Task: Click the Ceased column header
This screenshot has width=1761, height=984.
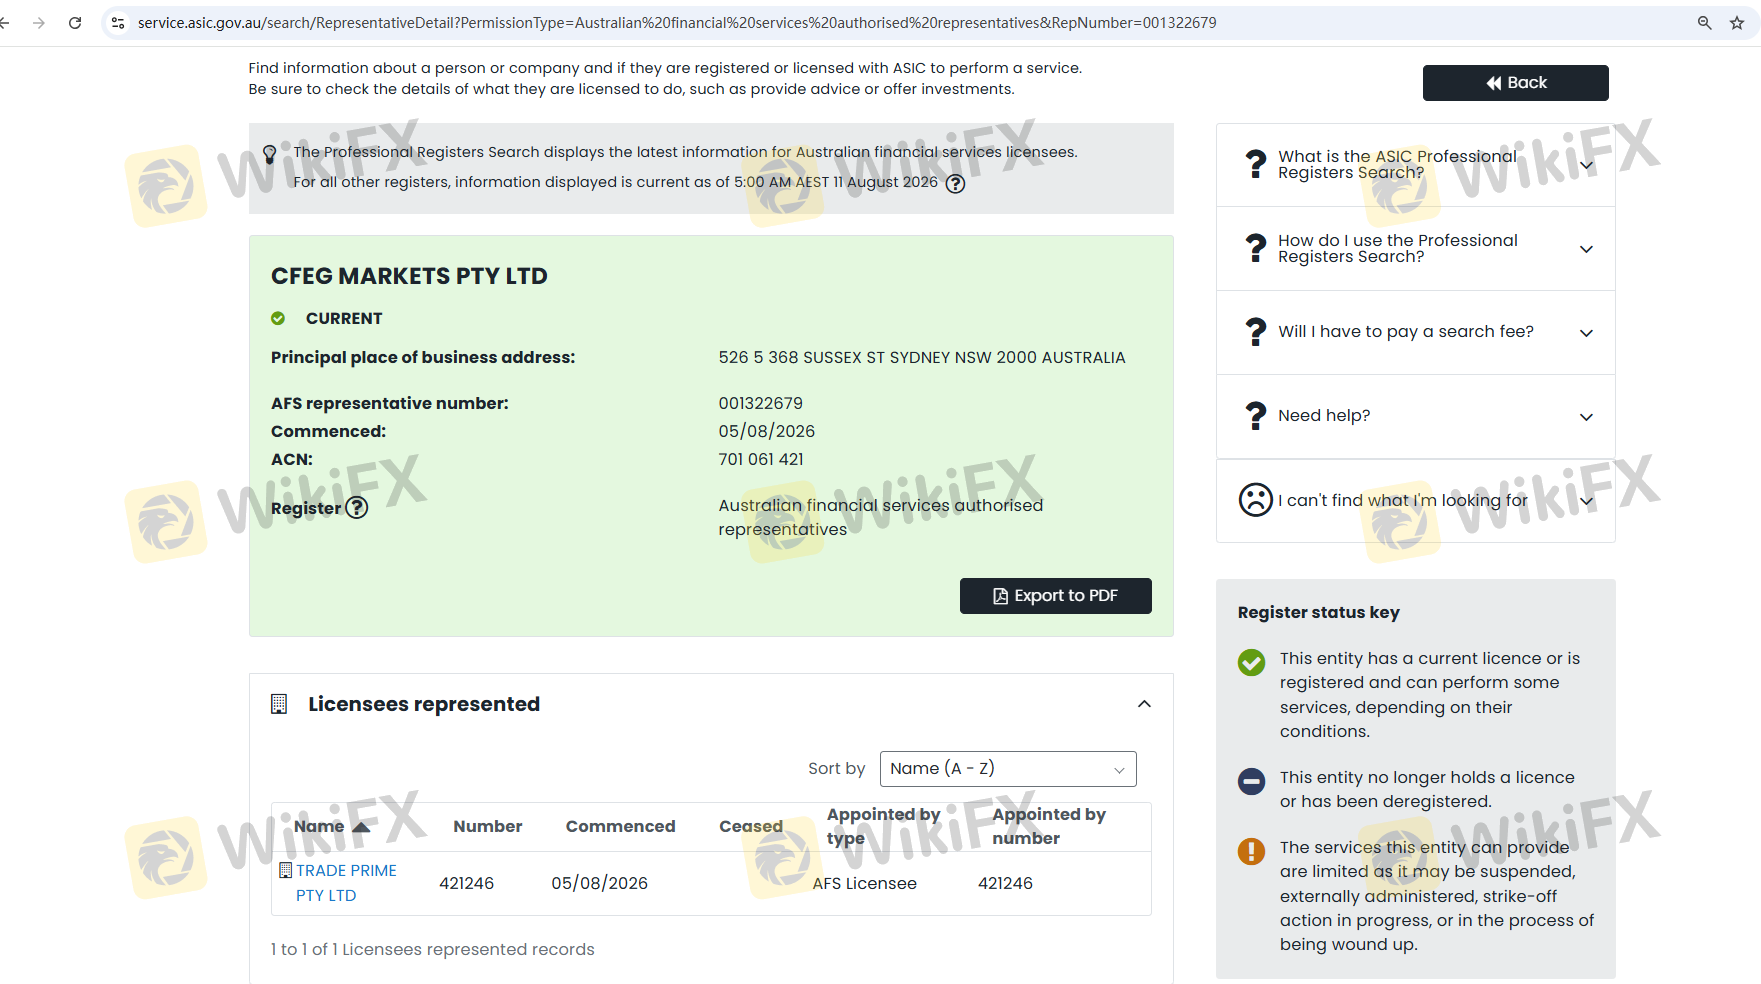Action: pos(751,827)
